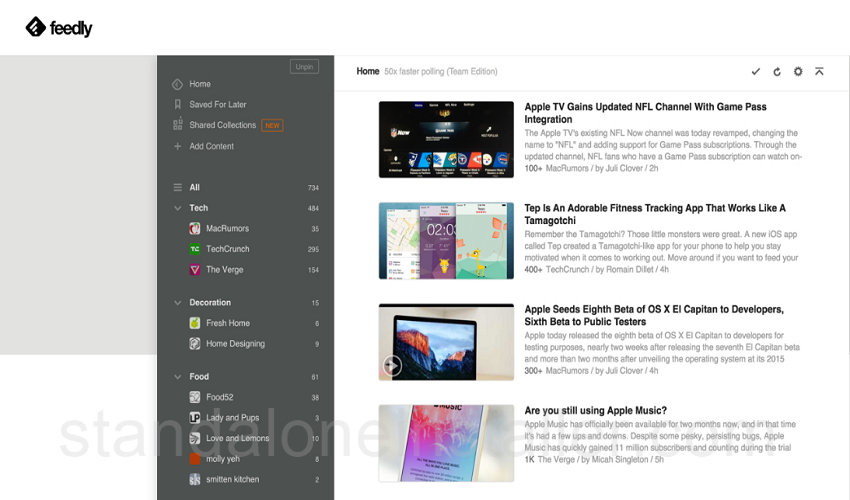Click the Lady and Pups feed icon

click(195, 418)
